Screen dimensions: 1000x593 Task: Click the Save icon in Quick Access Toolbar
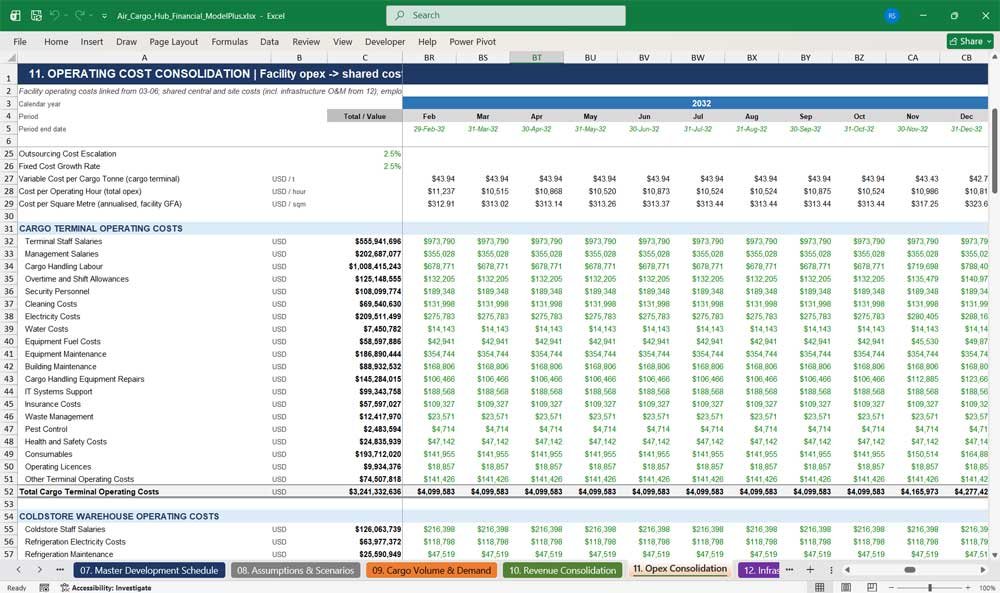coord(36,15)
